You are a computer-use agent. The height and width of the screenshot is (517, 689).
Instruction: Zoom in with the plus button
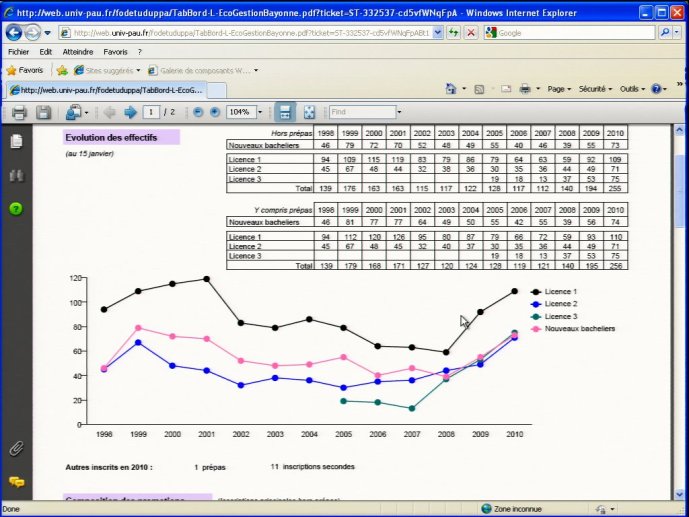pos(214,112)
